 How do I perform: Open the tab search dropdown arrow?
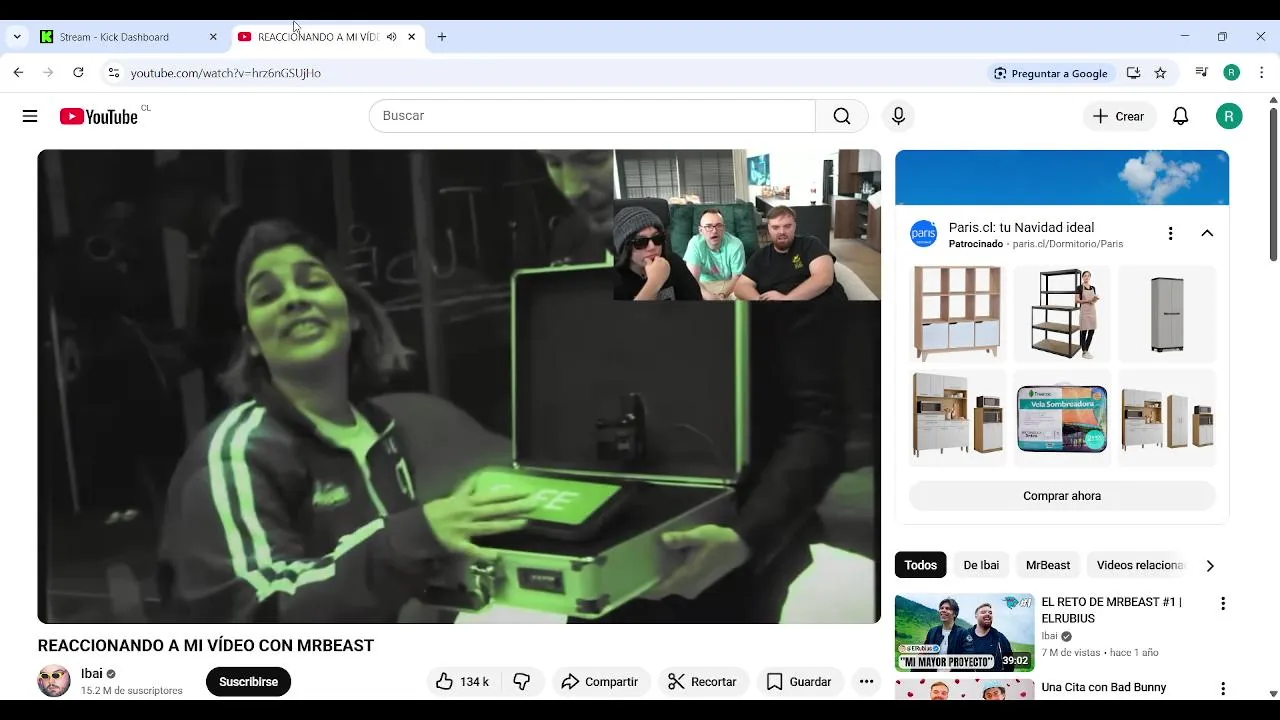tap(17, 37)
